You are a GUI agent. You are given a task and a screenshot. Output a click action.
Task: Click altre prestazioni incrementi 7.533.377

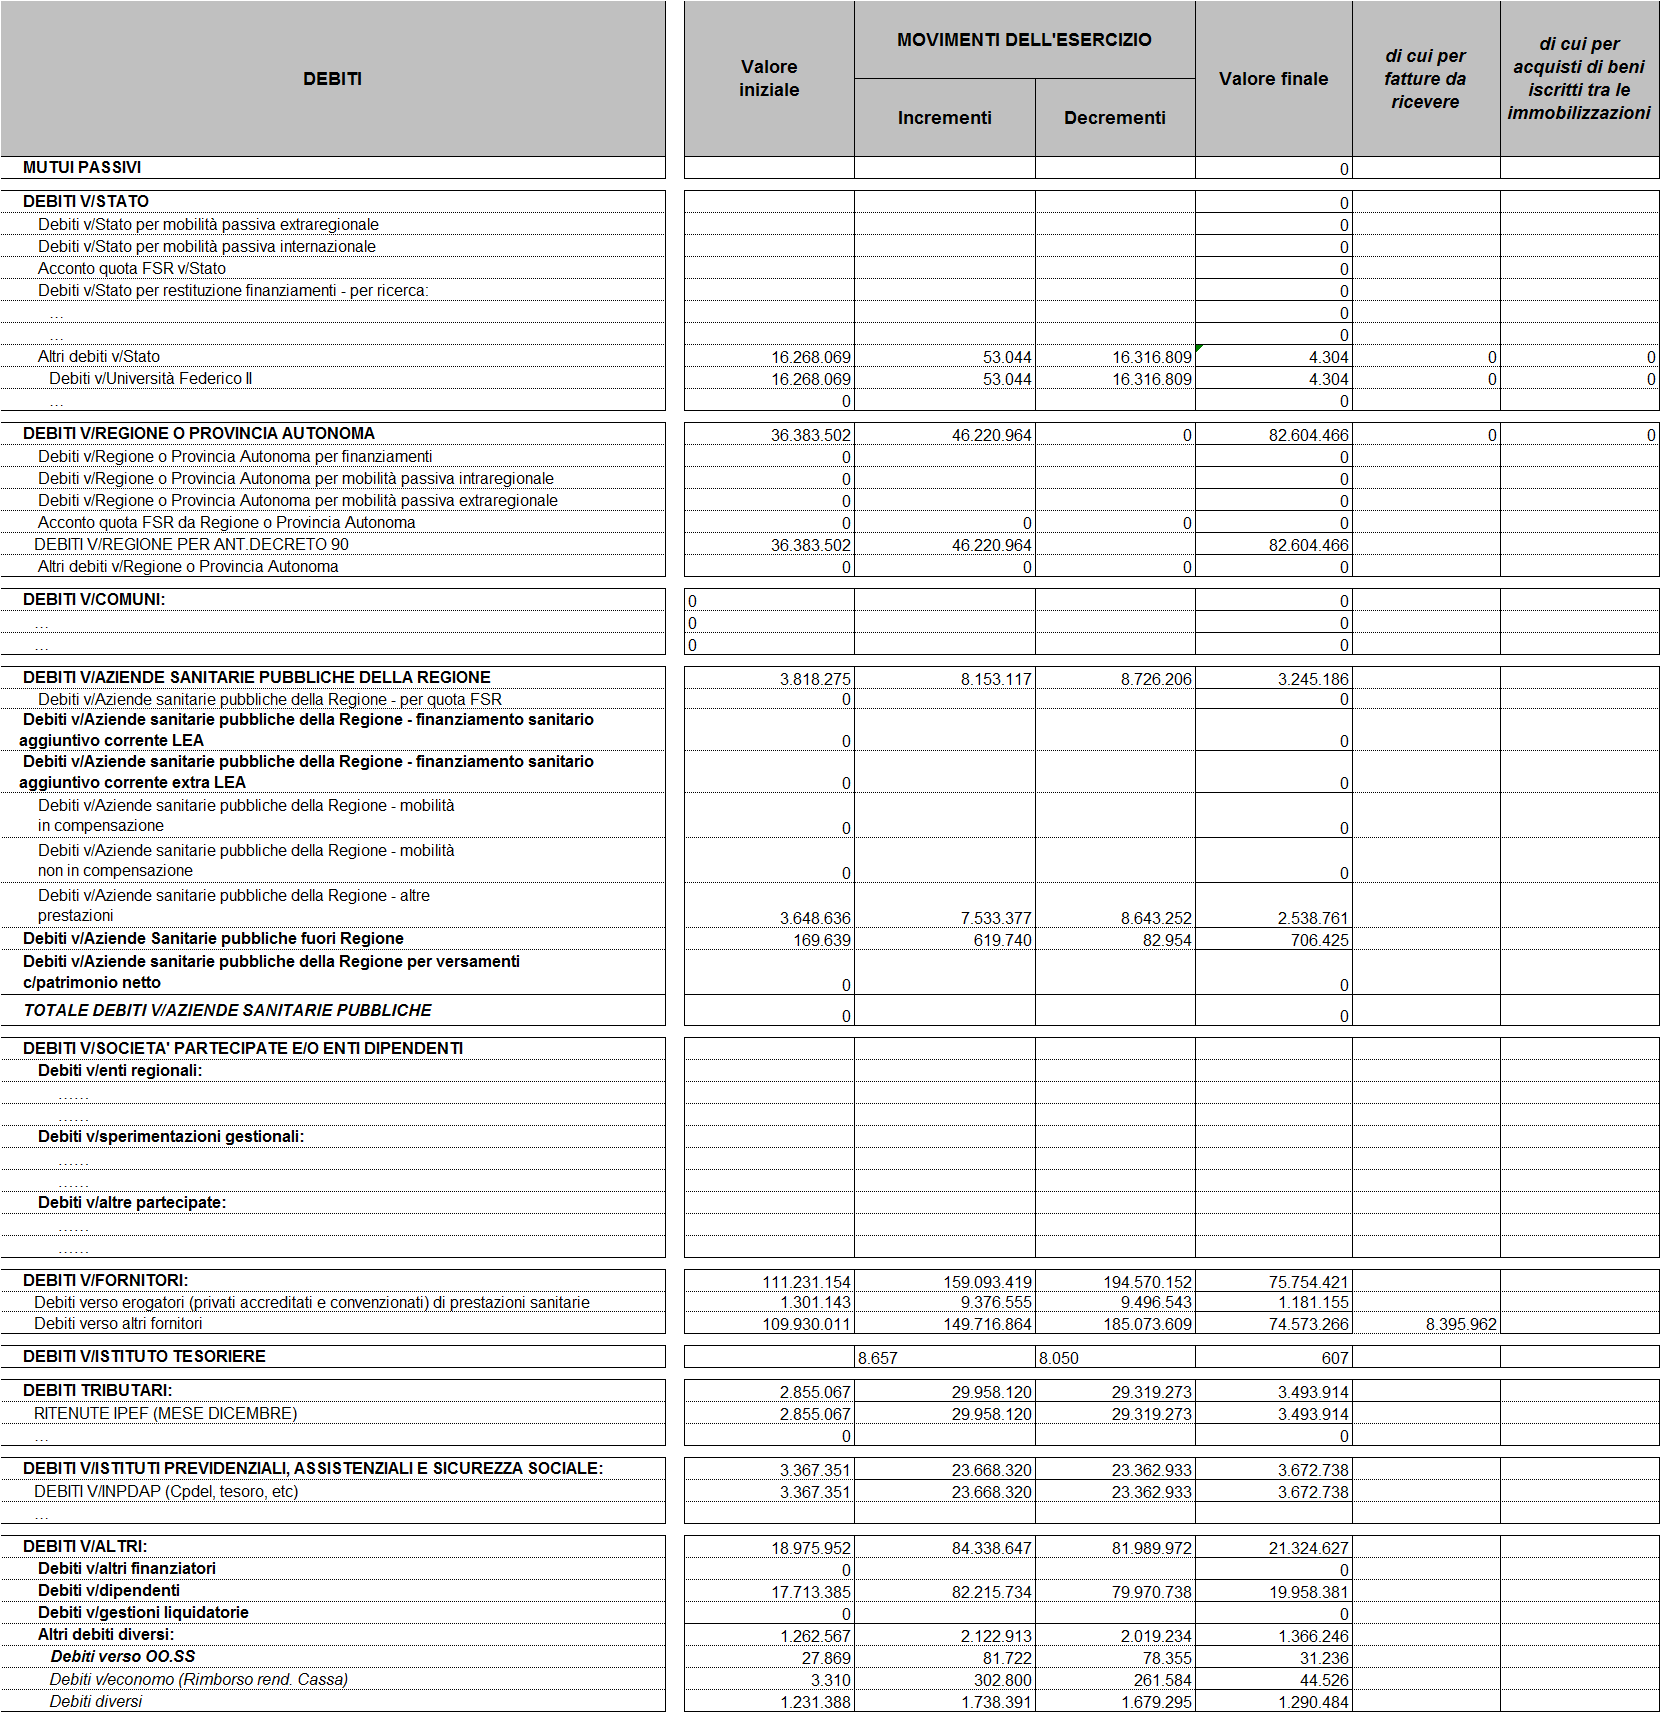click(996, 918)
